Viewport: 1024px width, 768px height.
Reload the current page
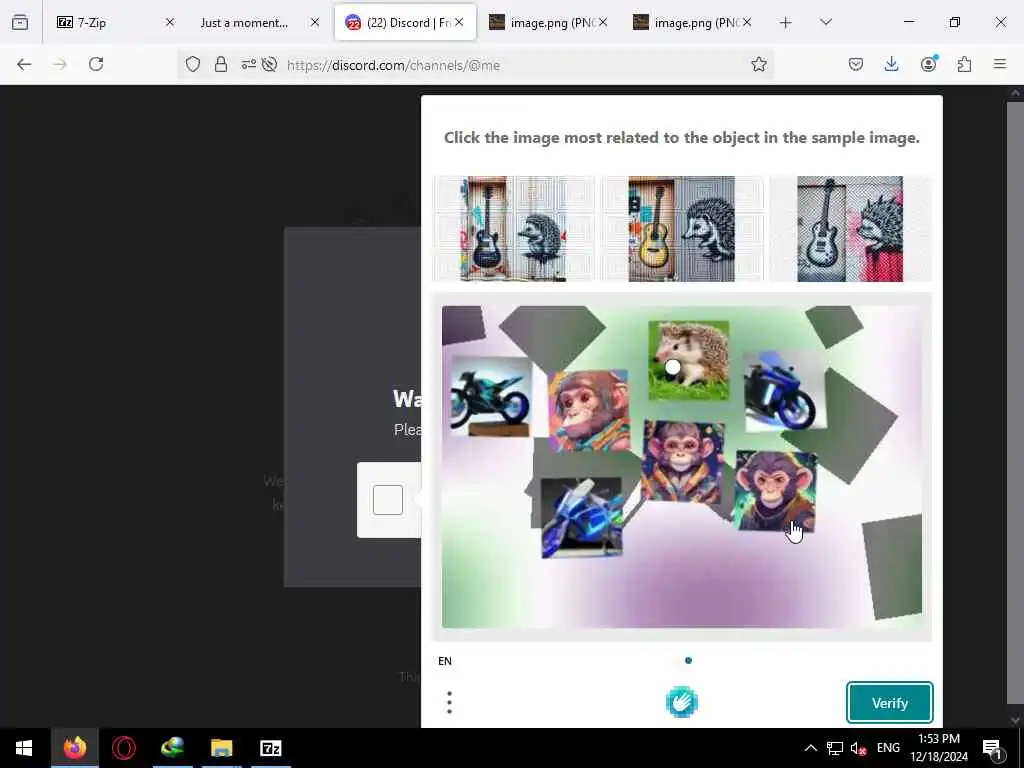(96, 64)
